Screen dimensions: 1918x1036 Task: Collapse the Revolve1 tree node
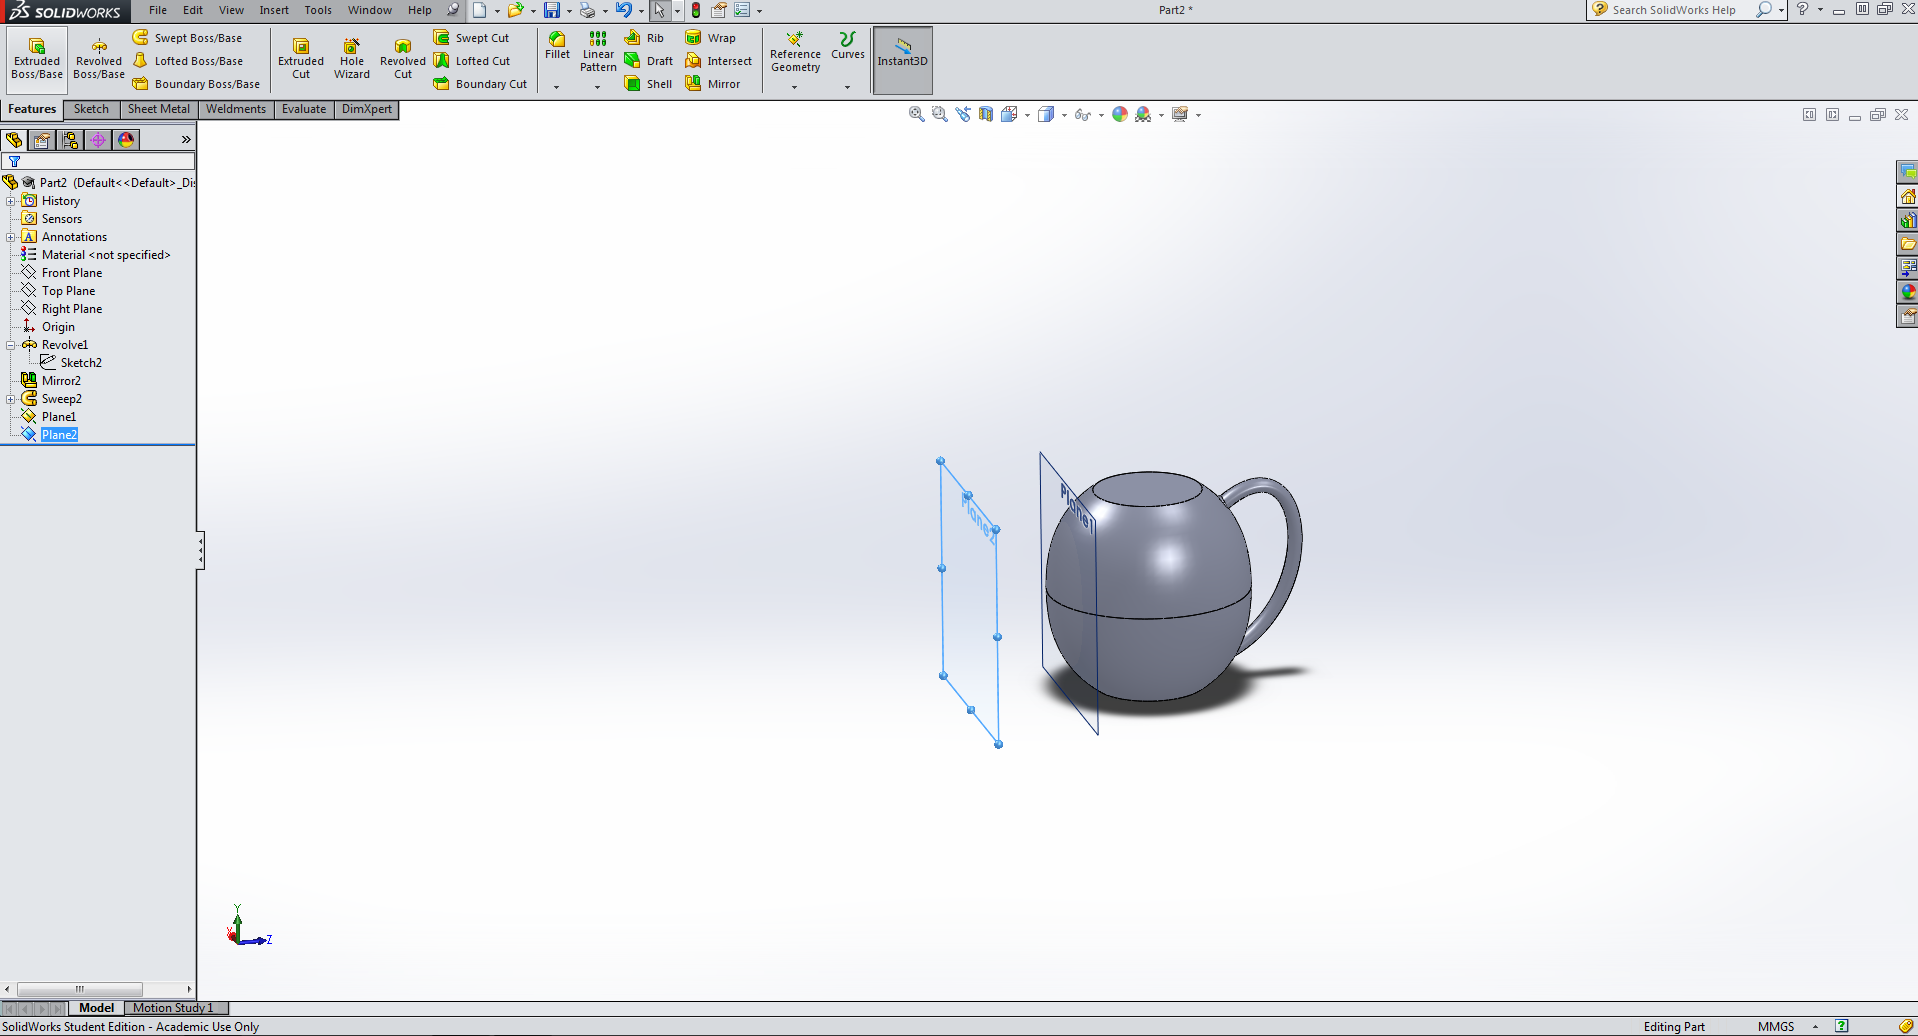(11, 345)
